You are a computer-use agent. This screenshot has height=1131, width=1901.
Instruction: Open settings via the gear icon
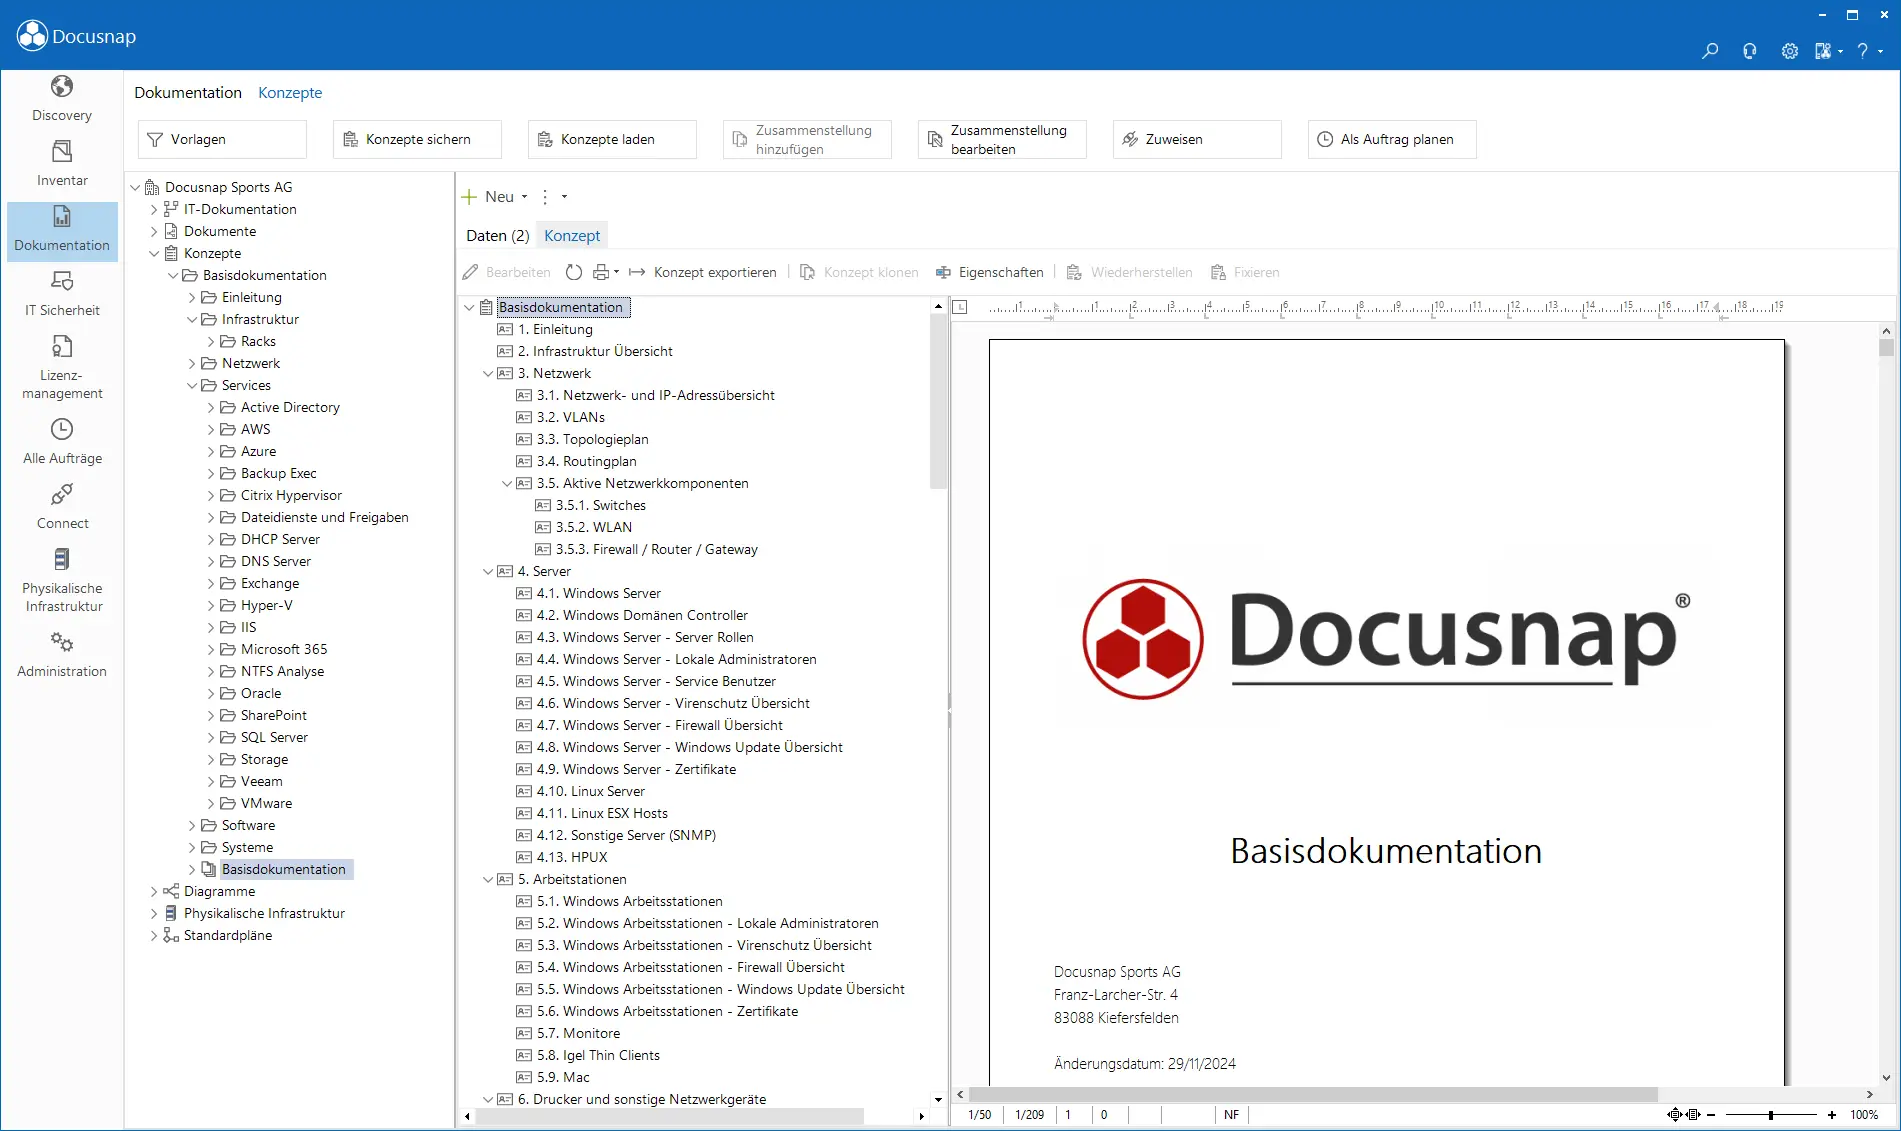pos(1789,51)
